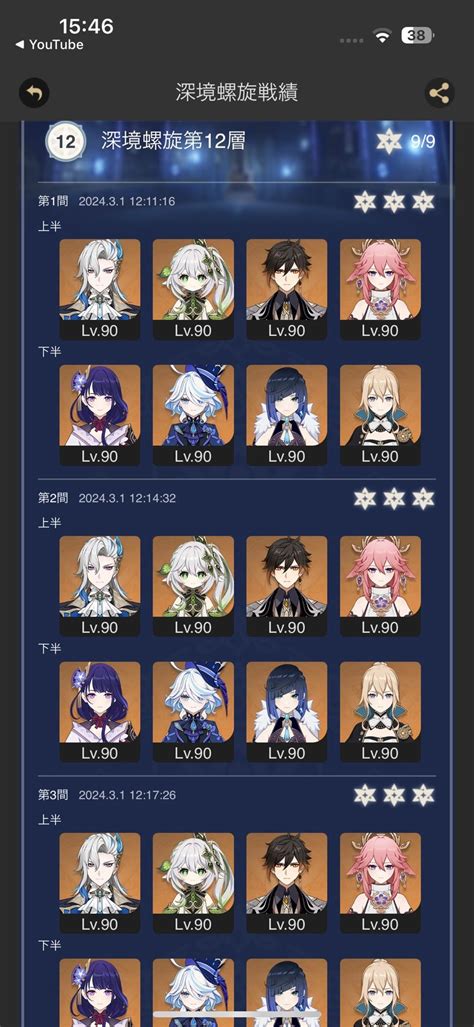
Task: Tap the 深境螺旋戰績 page title
Action: coord(237,92)
